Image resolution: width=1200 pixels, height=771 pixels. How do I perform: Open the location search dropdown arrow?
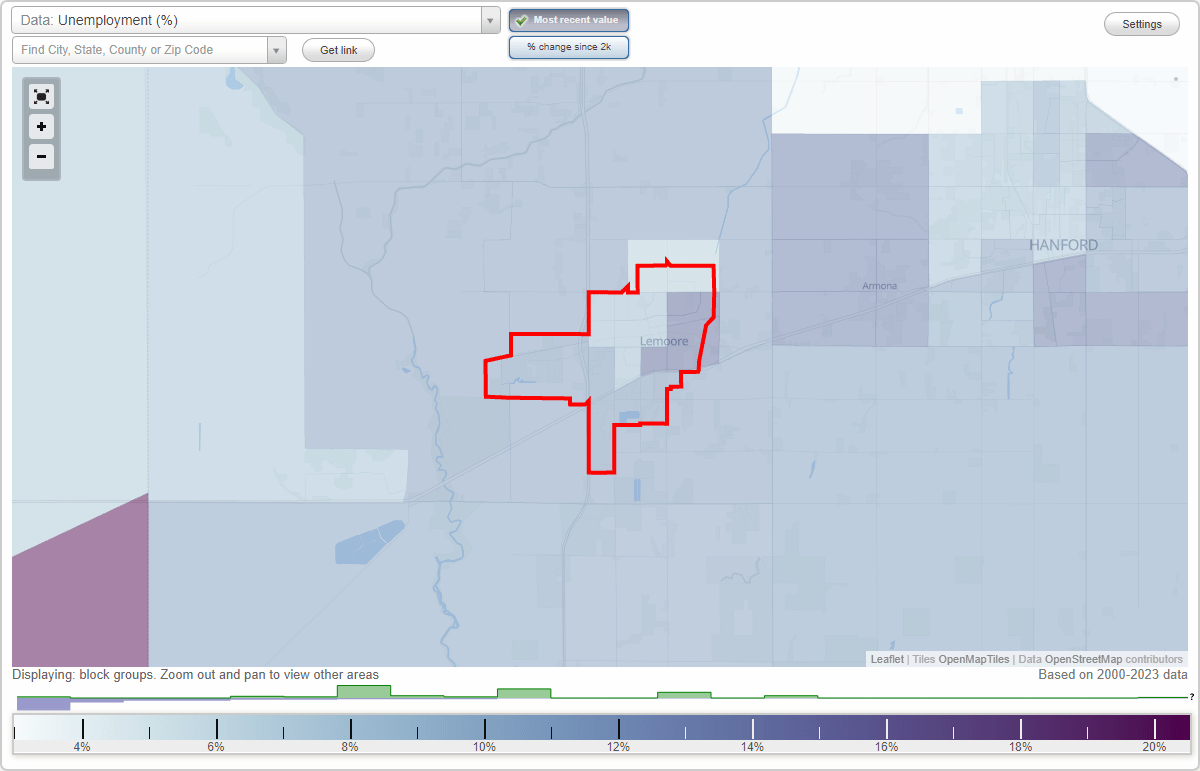click(277, 49)
